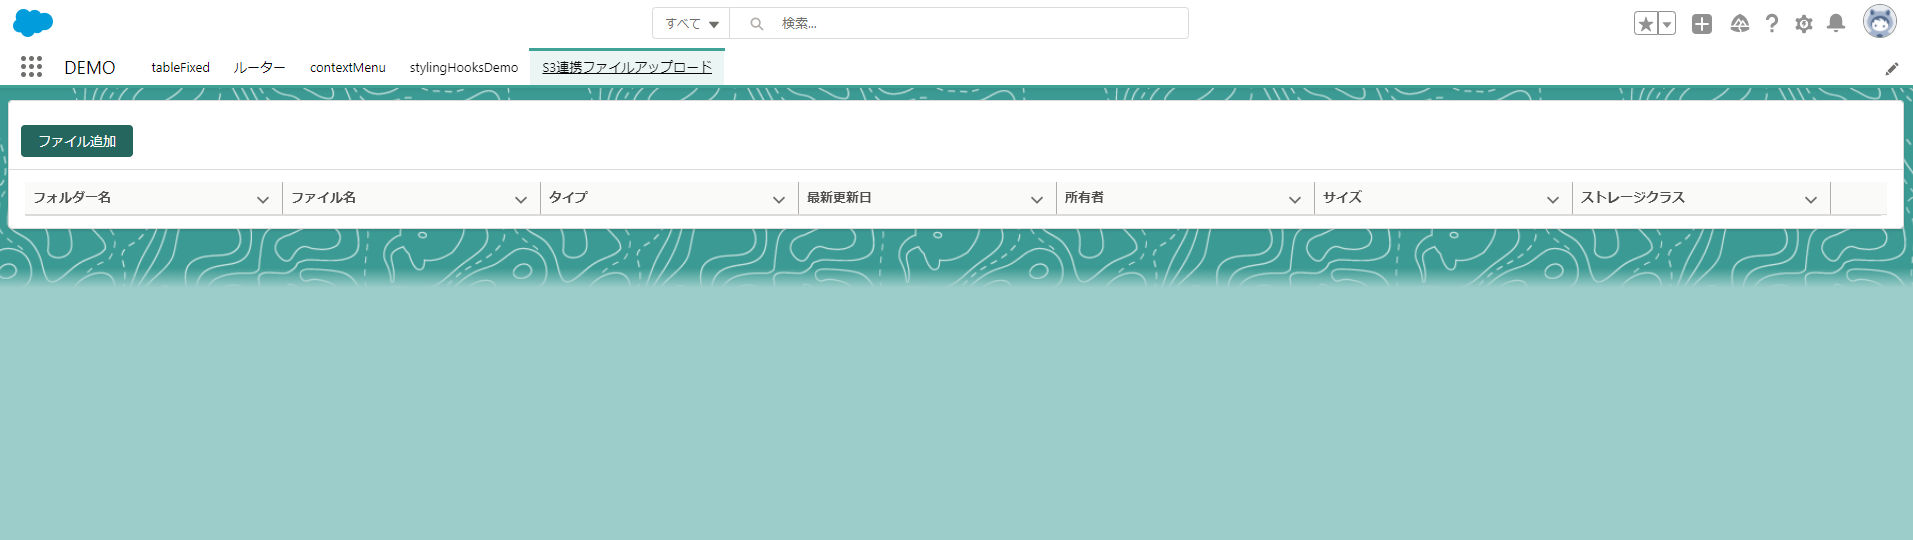Click the DEMO app name

(90, 68)
